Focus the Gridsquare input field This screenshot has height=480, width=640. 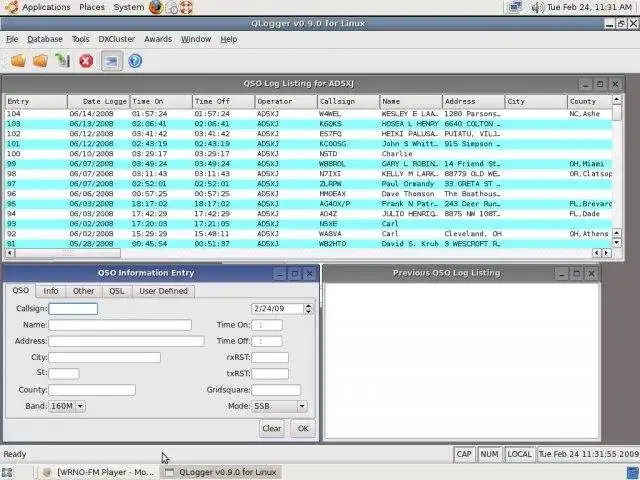pyautogui.click(x=276, y=390)
